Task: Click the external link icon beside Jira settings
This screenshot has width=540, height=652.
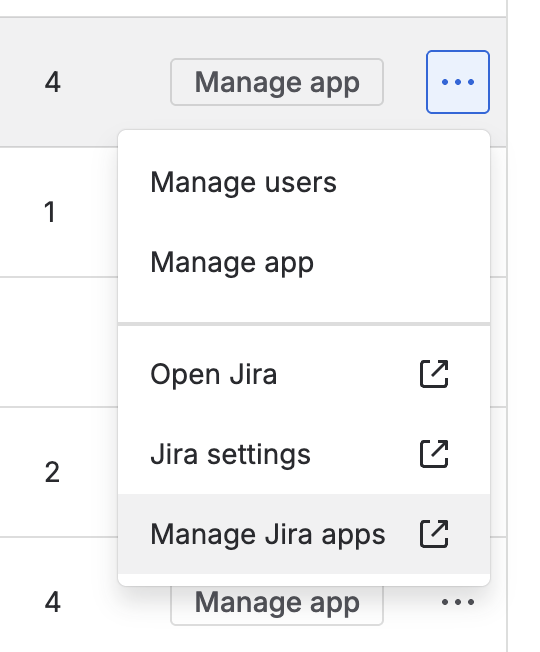Action: coord(434,454)
